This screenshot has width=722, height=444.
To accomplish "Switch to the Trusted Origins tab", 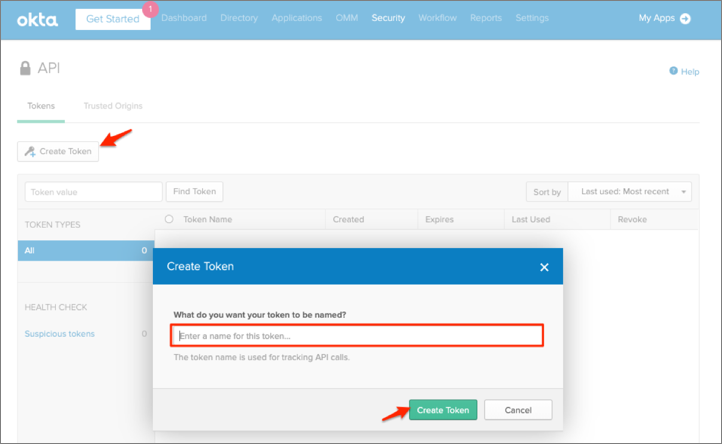I will point(113,105).
